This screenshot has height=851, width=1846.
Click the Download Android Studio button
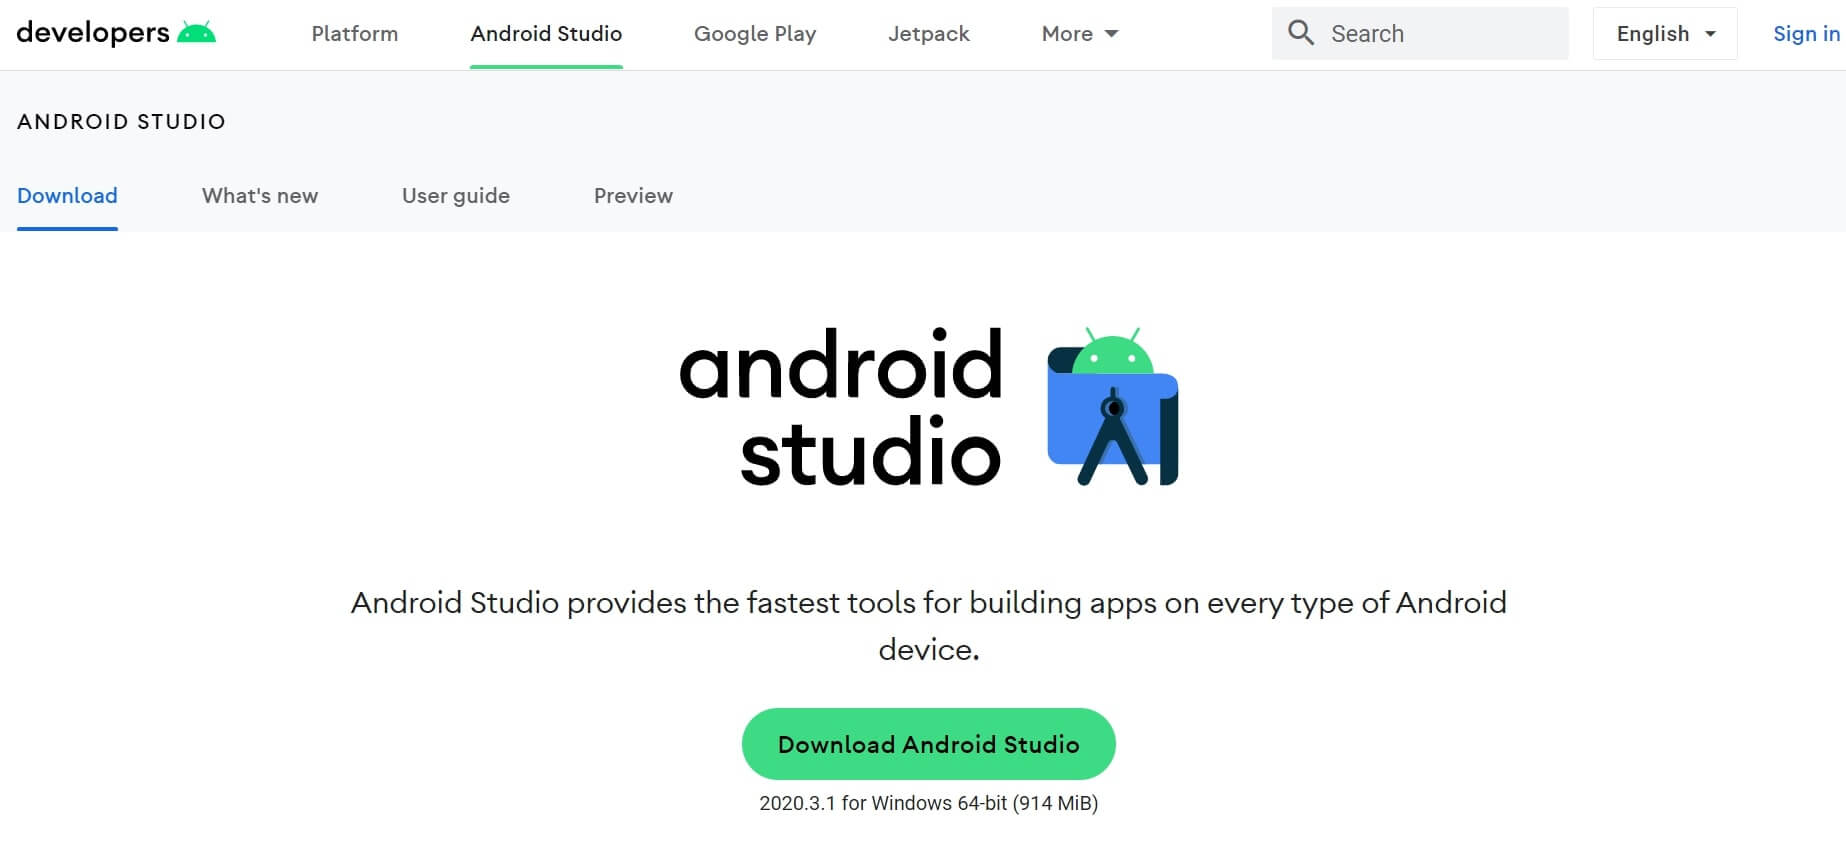[x=929, y=744]
